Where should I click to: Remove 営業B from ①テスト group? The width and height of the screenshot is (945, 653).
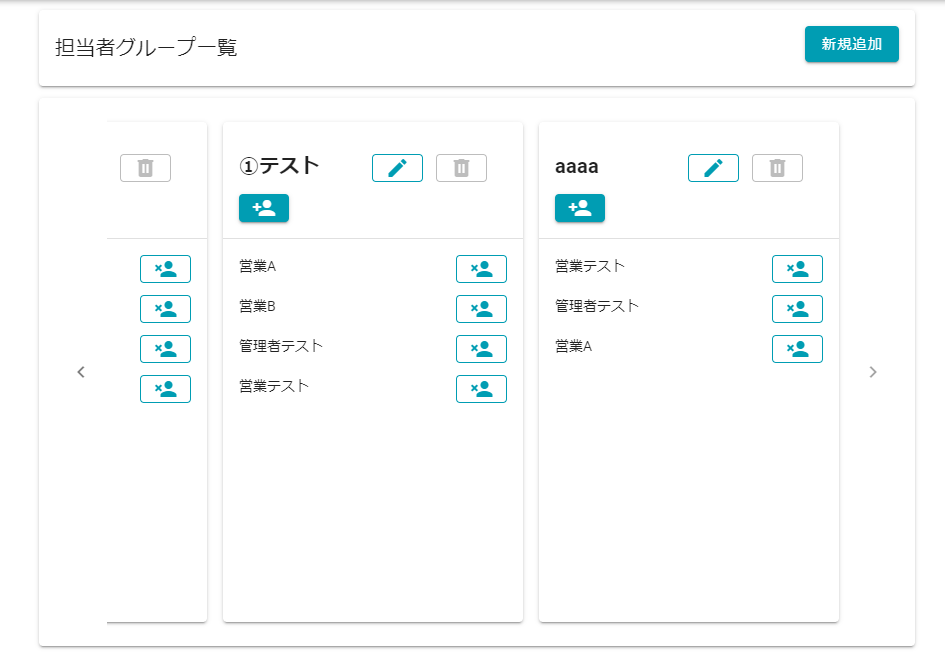pos(481,309)
